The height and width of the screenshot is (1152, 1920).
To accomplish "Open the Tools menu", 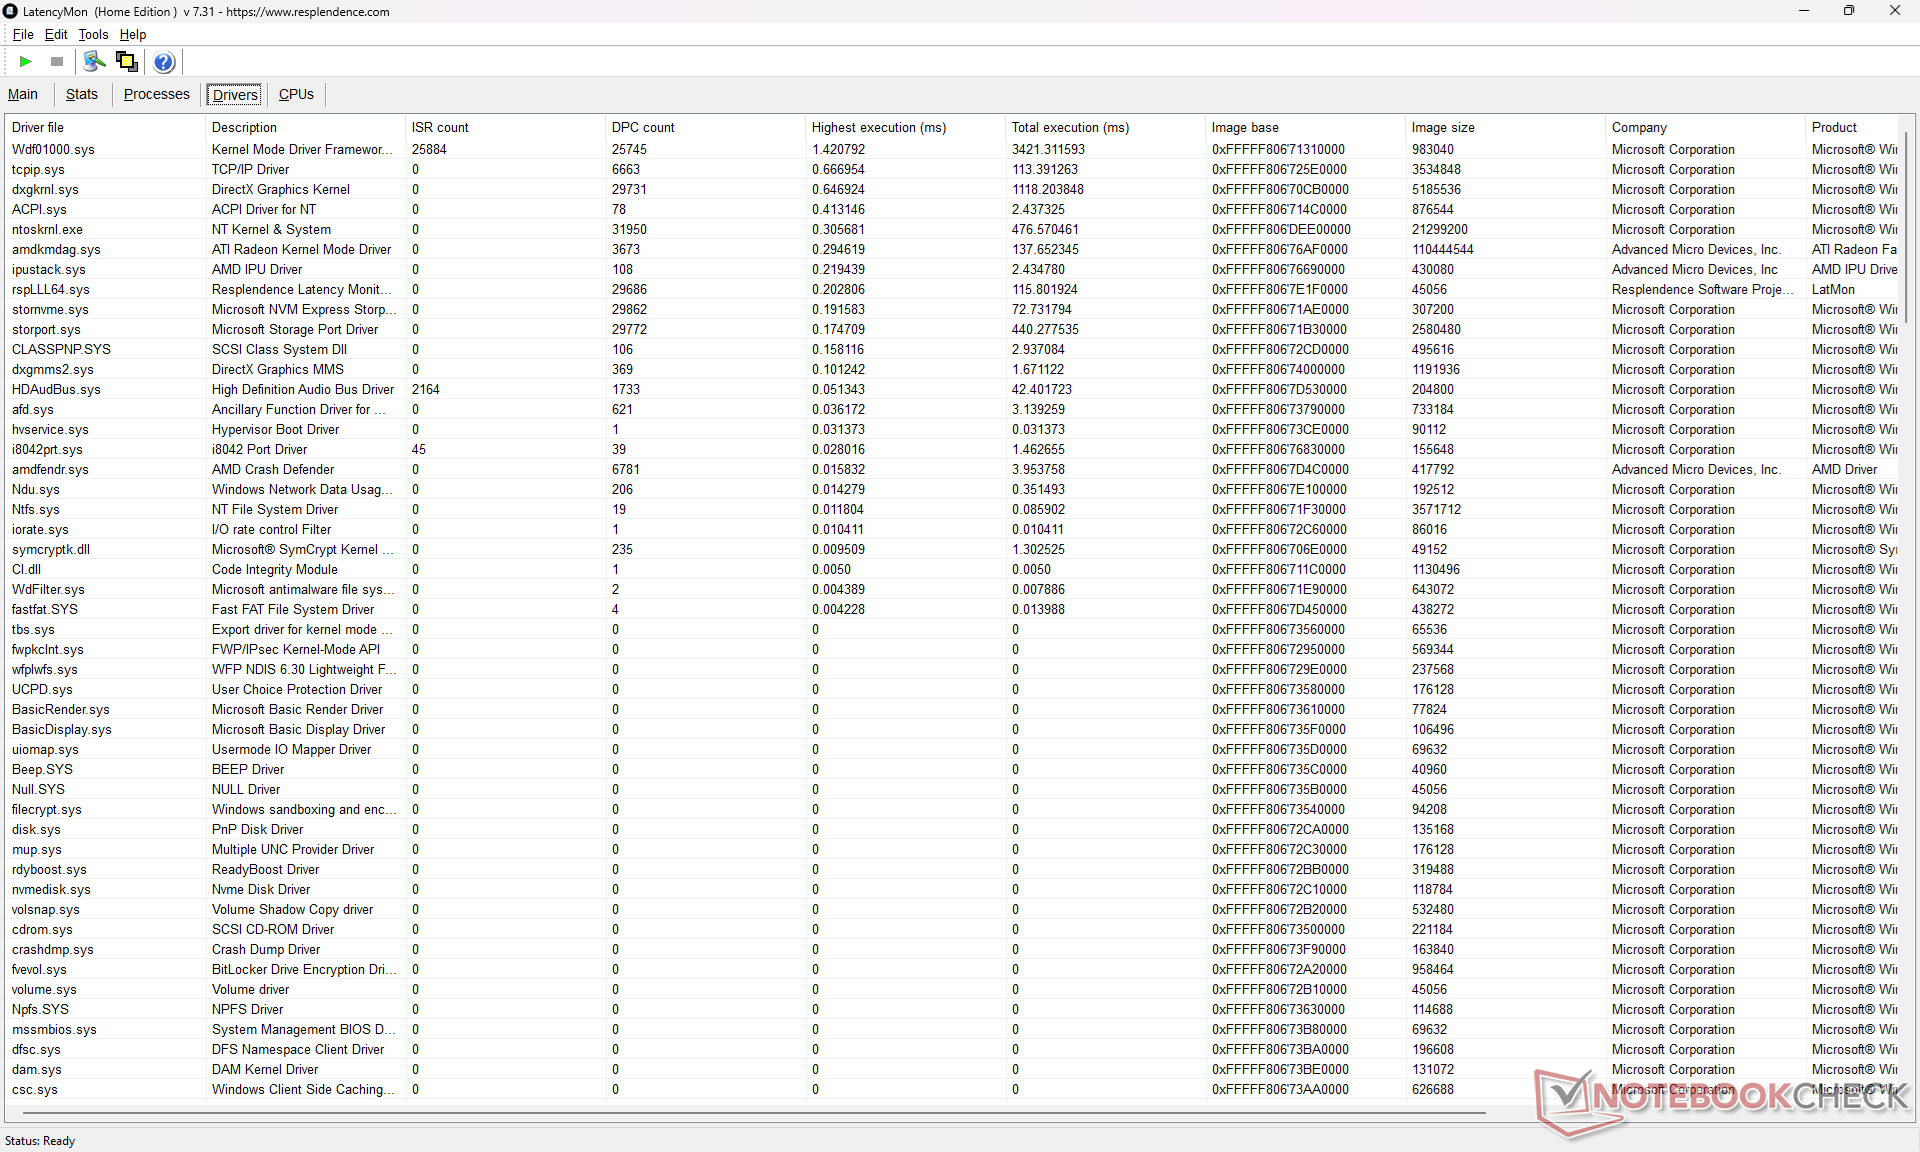I will click(93, 34).
